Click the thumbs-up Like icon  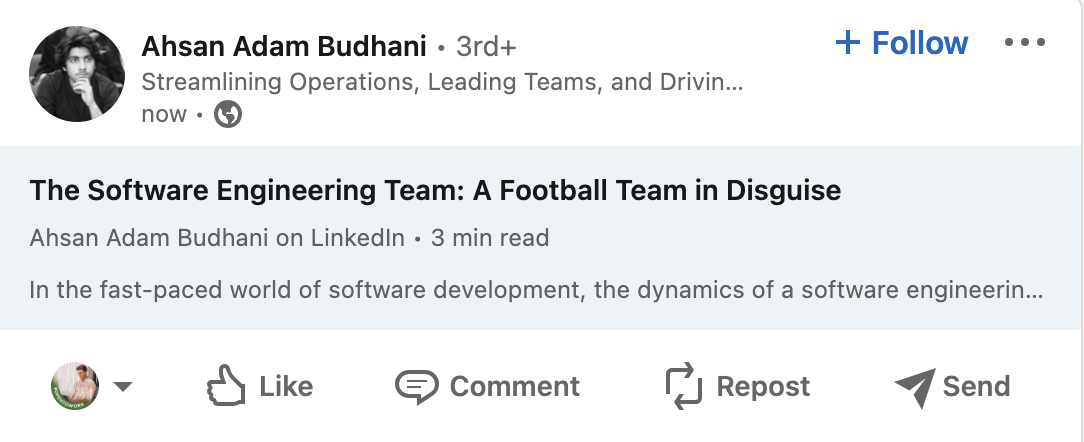click(226, 386)
